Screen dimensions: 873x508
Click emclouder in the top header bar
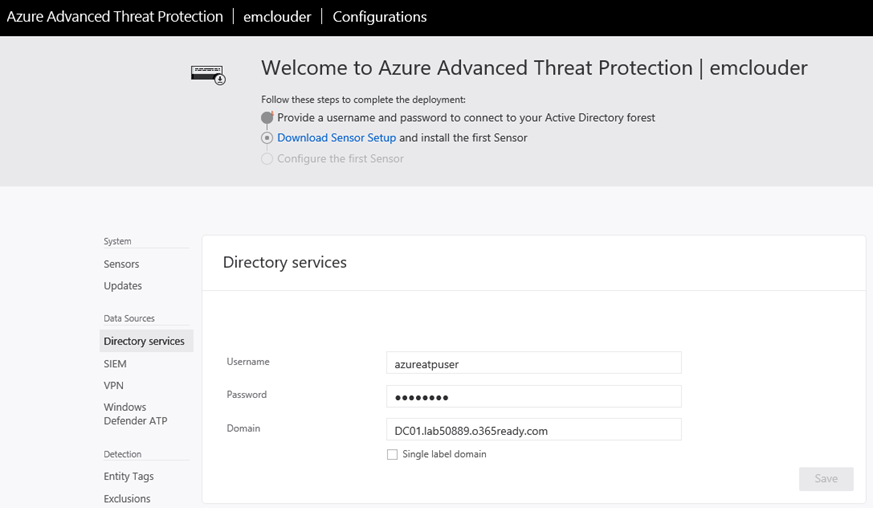(277, 17)
